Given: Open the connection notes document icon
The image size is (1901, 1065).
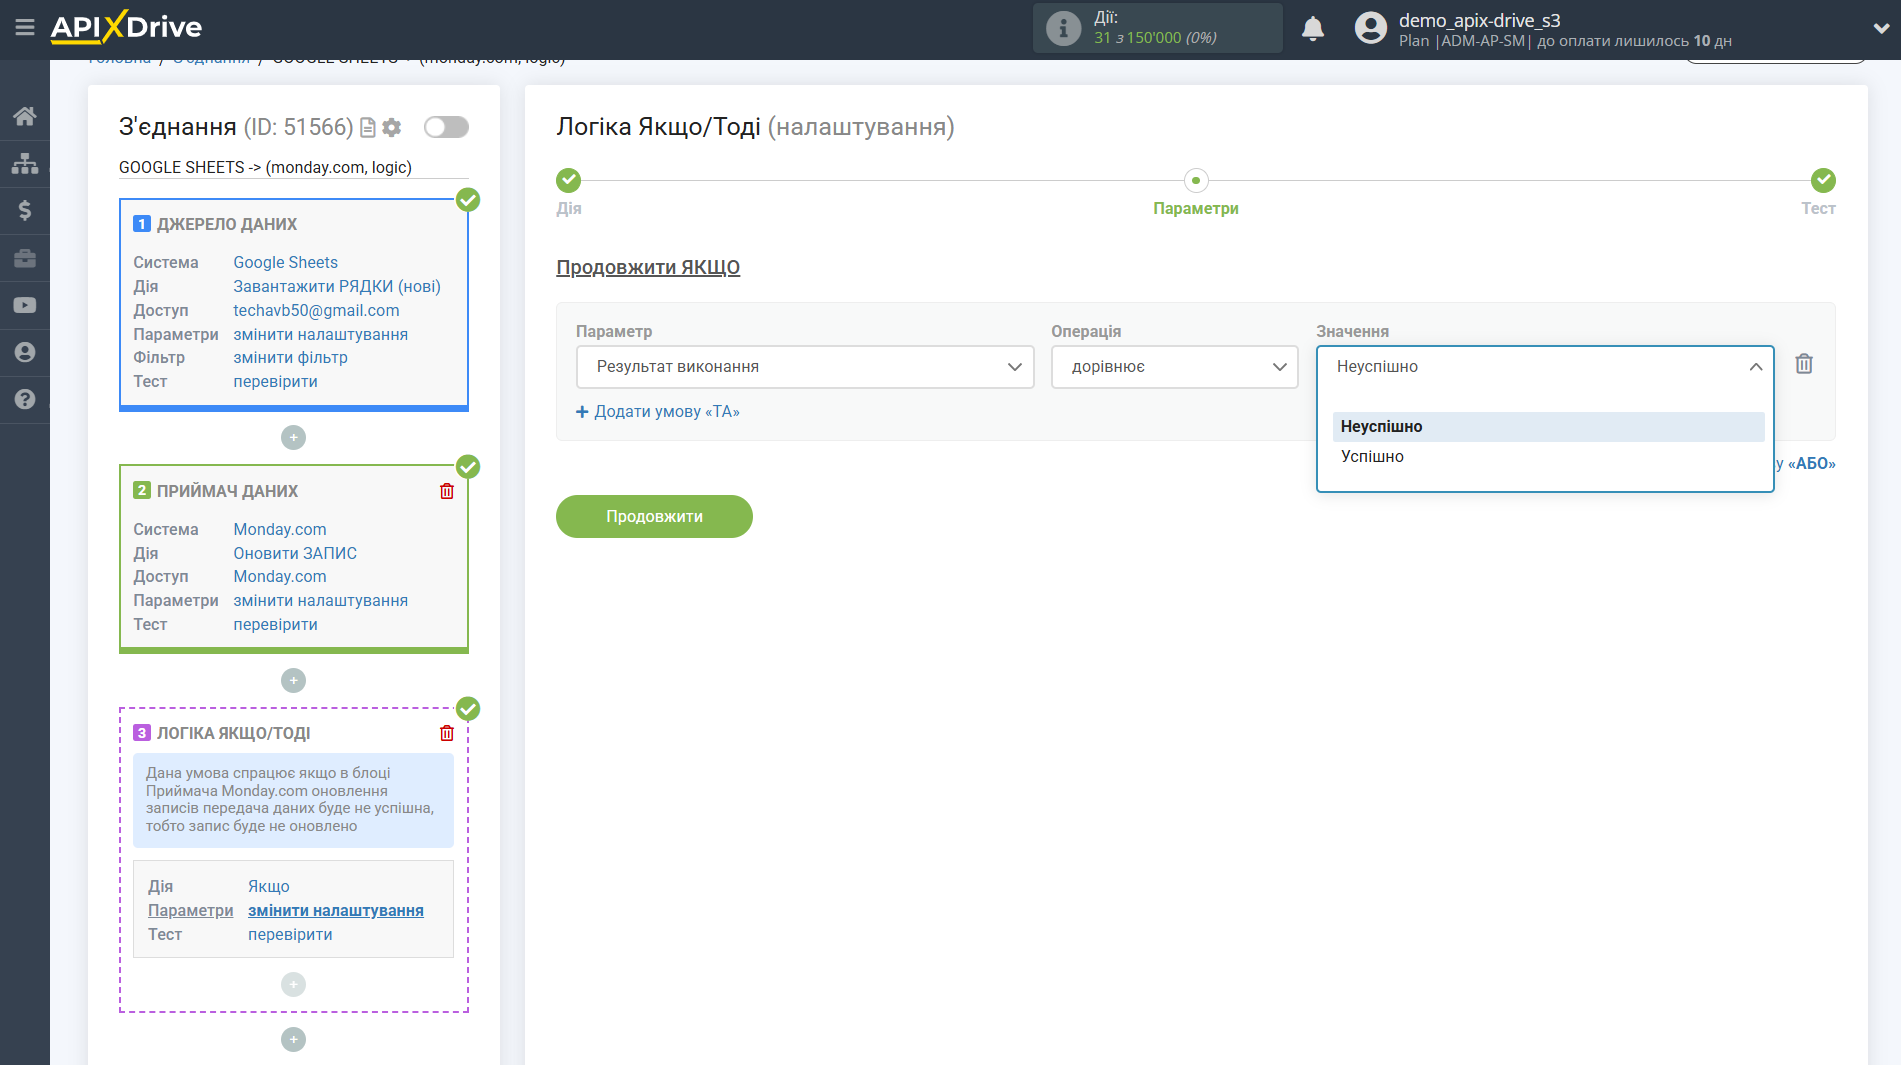Looking at the screenshot, I should tap(368, 128).
